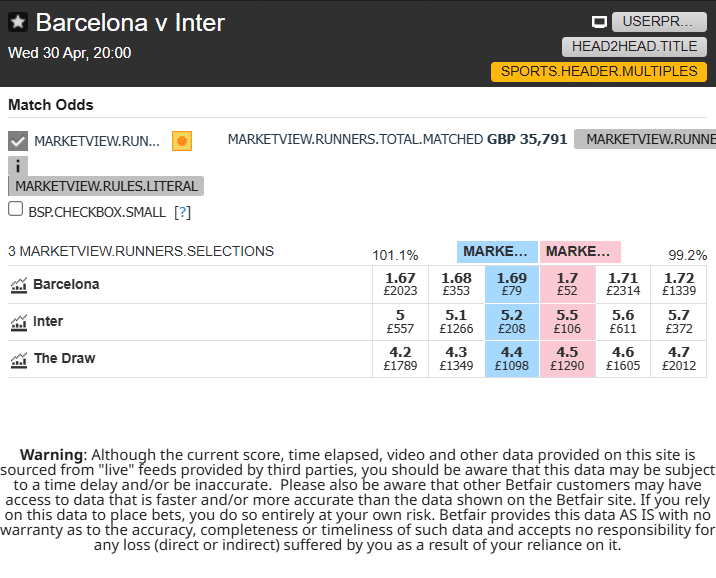This screenshot has width=716, height=578.
Task: Click the info 'i' icon above rules
Action: tap(18, 166)
